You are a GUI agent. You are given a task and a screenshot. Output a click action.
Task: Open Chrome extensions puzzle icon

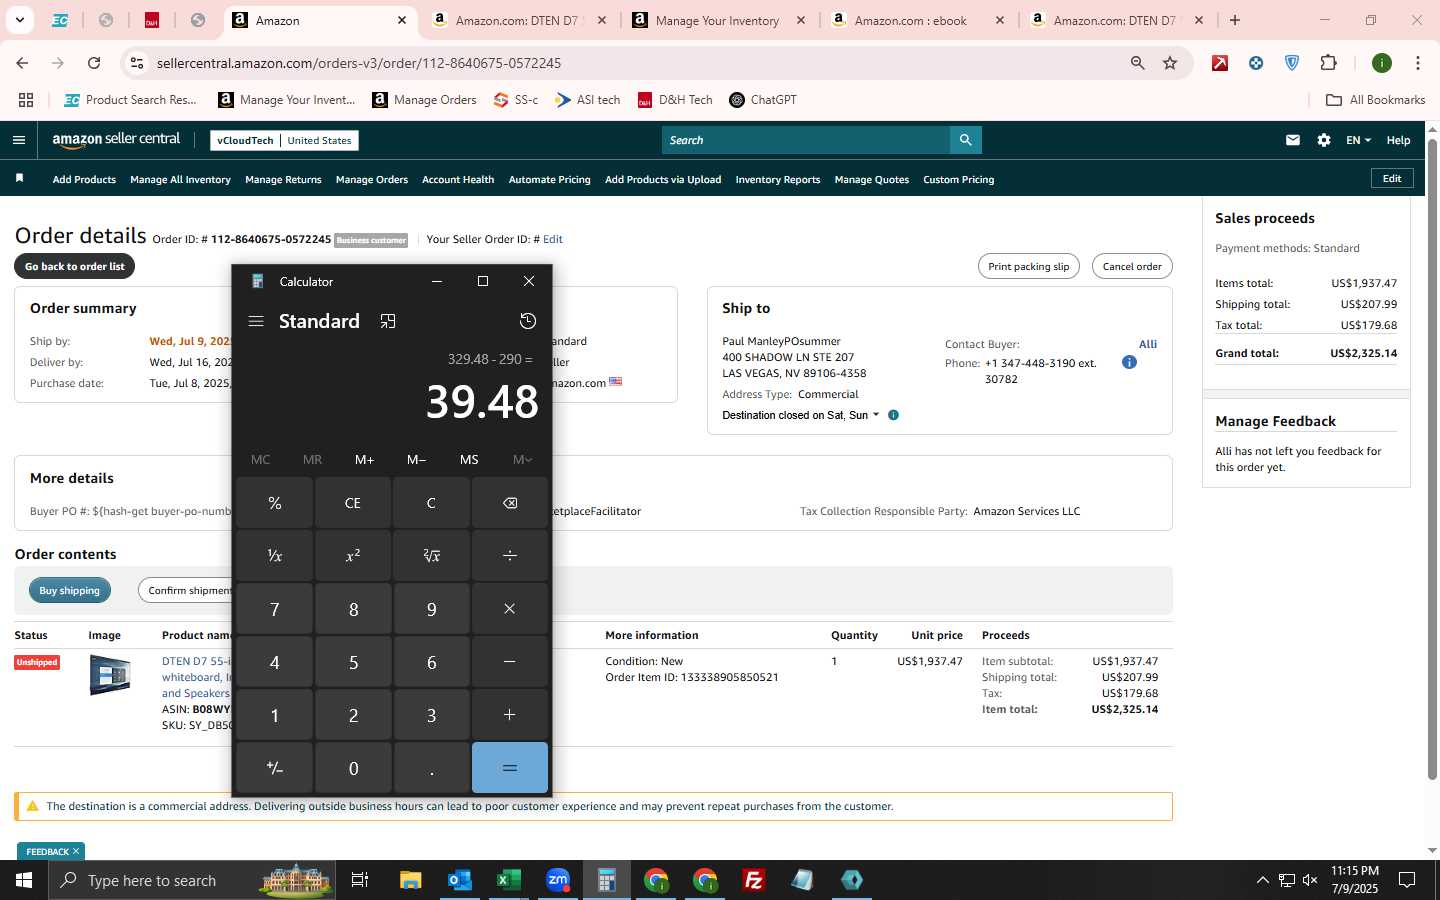(1328, 63)
